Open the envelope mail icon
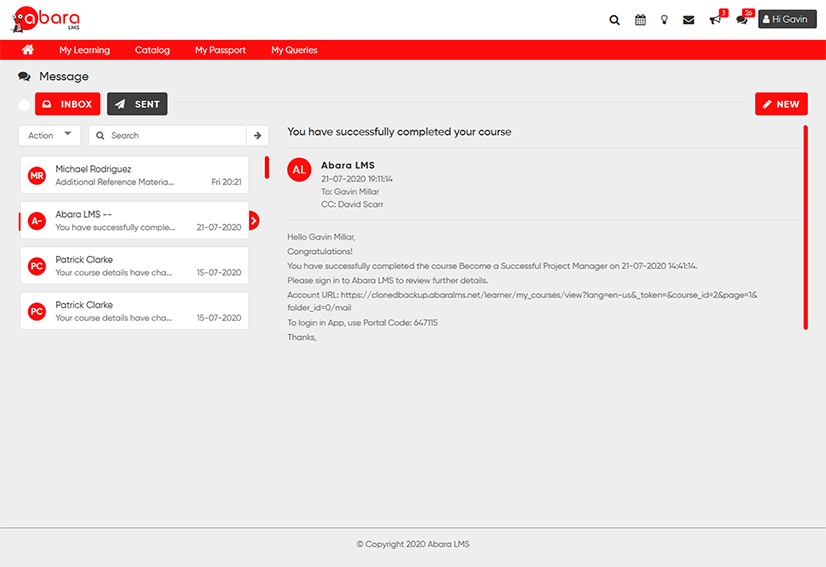Image resolution: width=826 pixels, height=567 pixels. pyautogui.click(x=689, y=20)
